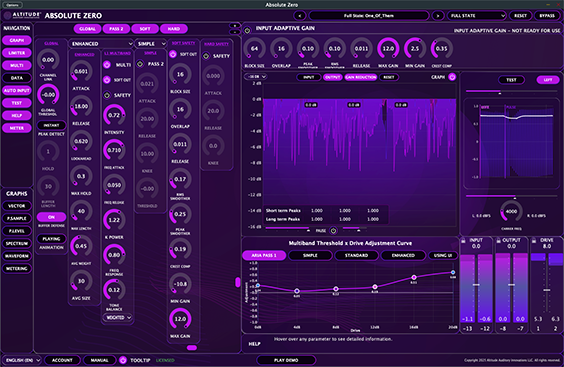The image size is (564, 367).
Task: Open the ENHANCED mode dropdown
Action: coord(101,44)
